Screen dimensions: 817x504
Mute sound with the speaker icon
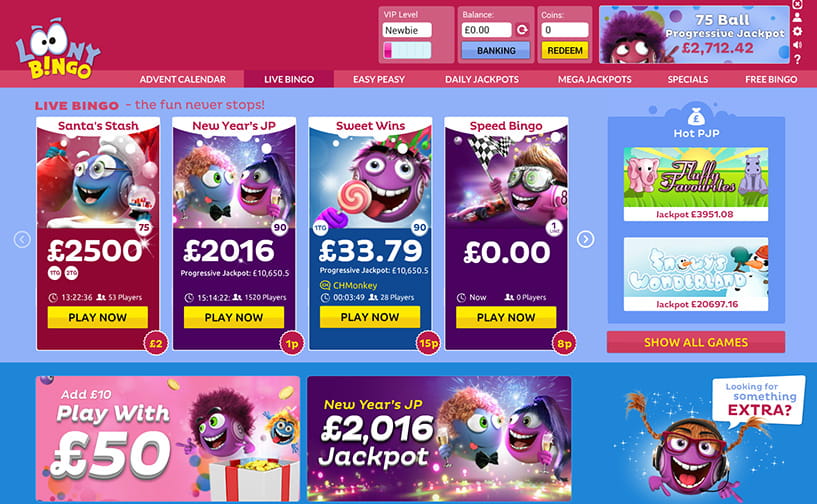coord(797,45)
